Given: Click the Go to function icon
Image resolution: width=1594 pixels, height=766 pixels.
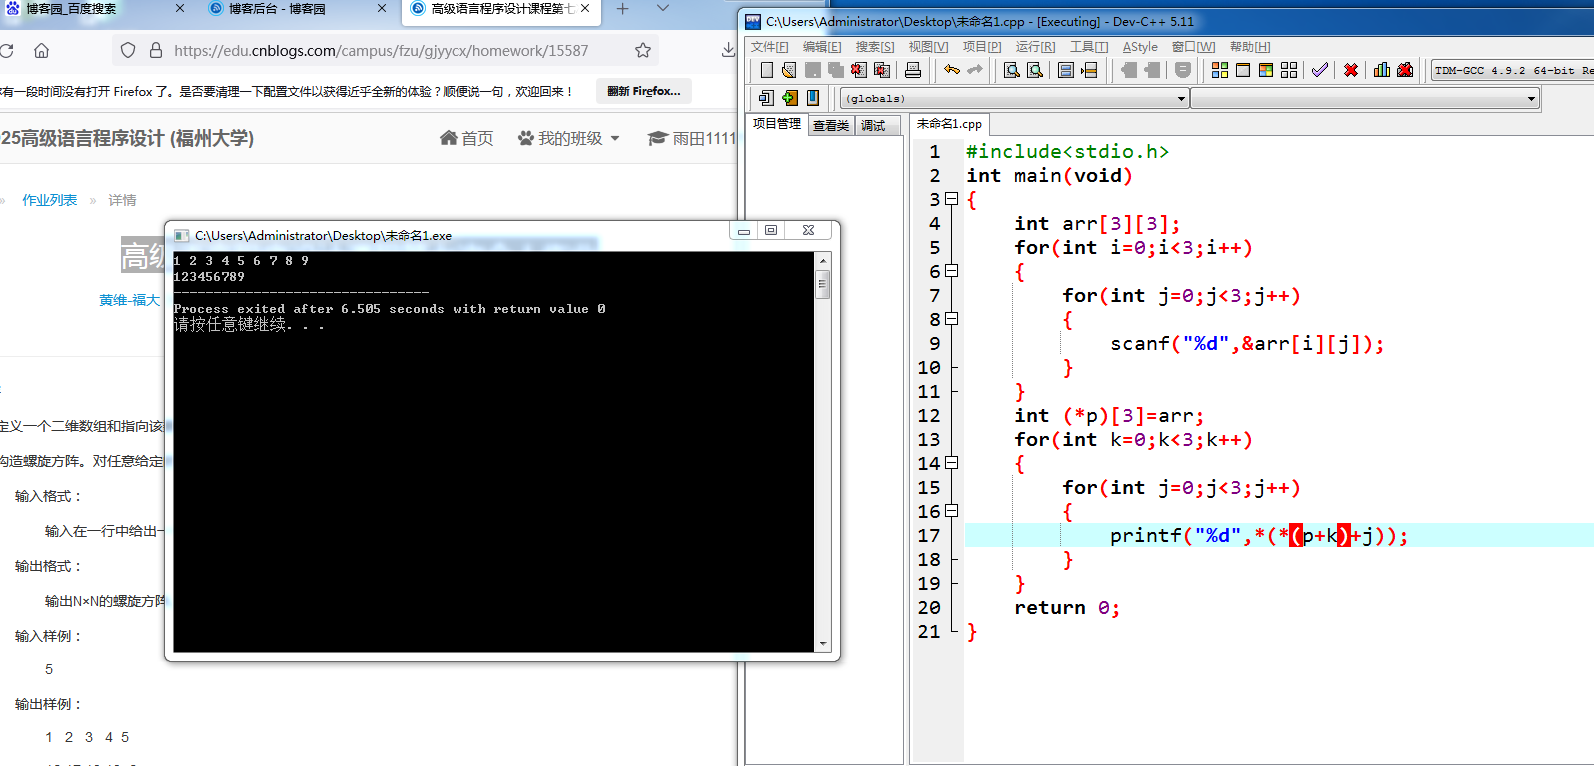Looking at the screenshot, I should pyautogui.click(x=1066, y=70).
